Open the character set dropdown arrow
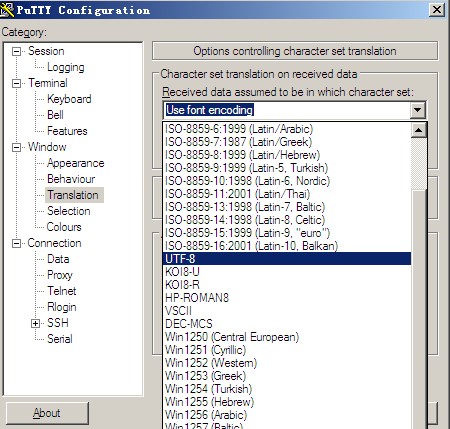This screenshot has height=429, width=450. click(418, 110)
